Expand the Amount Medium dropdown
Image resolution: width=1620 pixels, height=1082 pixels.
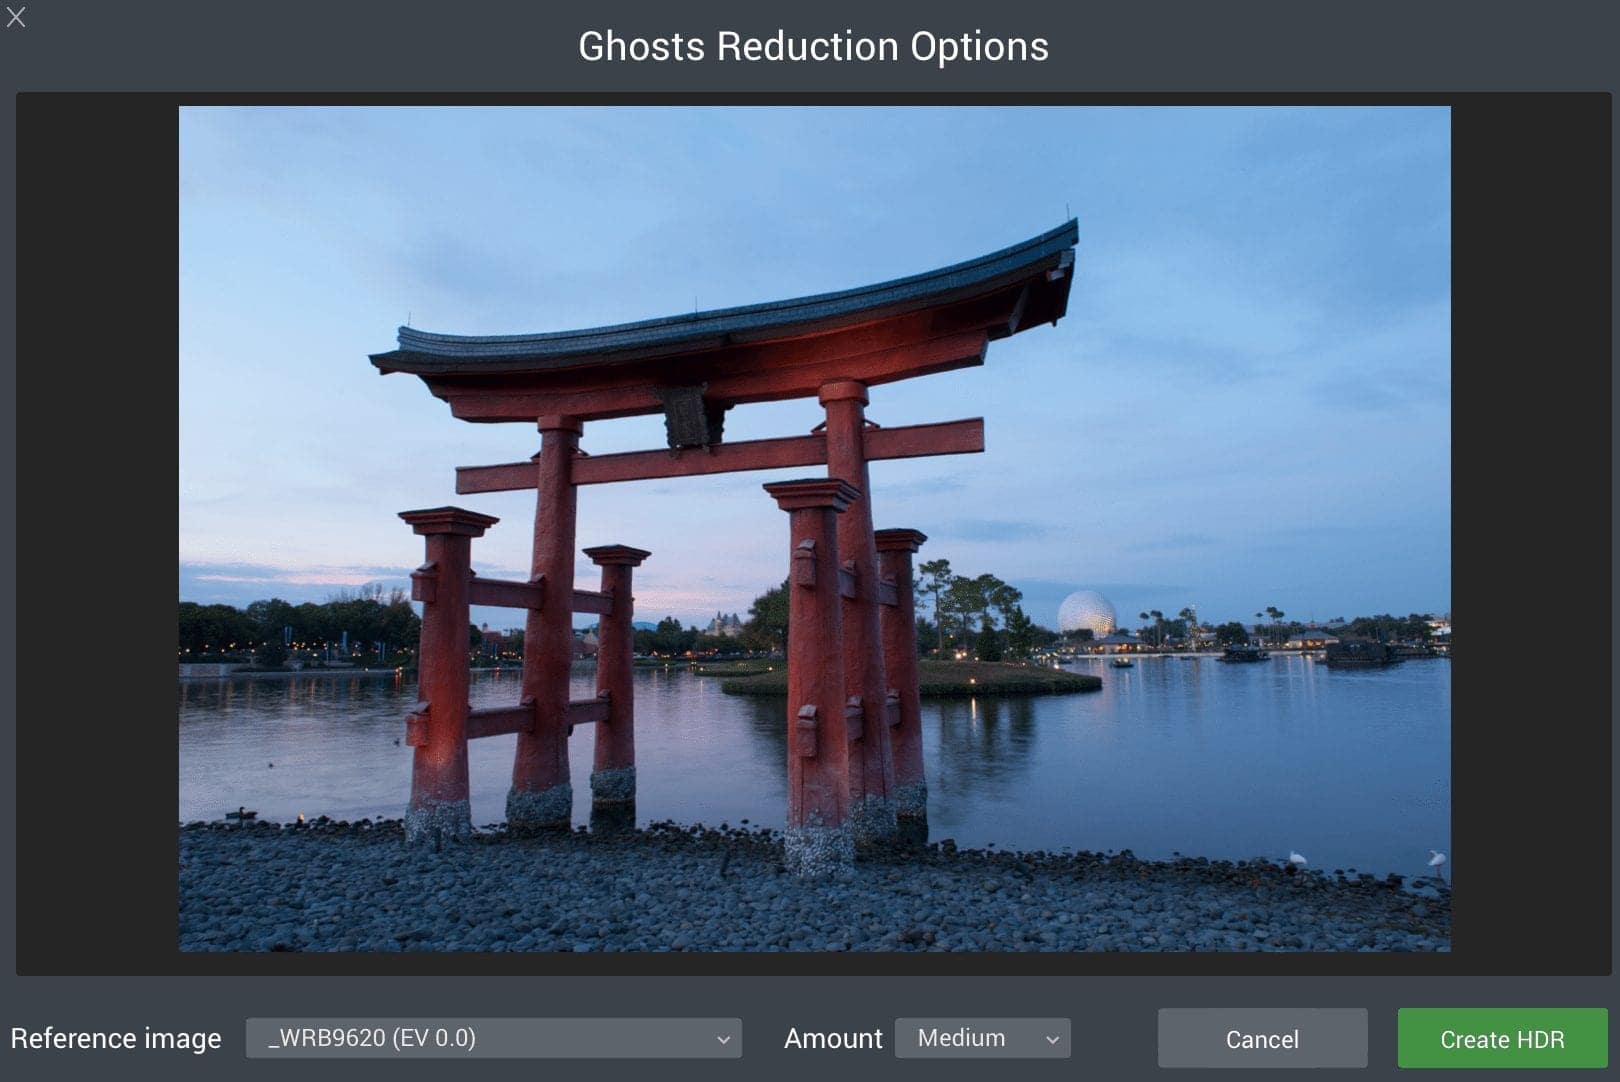point(982,1038)
